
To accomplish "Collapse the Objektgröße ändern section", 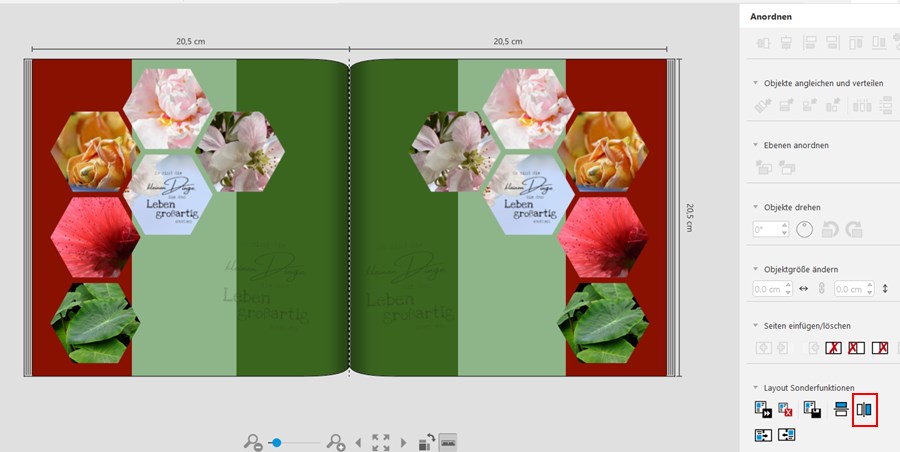I will point(755,269).
